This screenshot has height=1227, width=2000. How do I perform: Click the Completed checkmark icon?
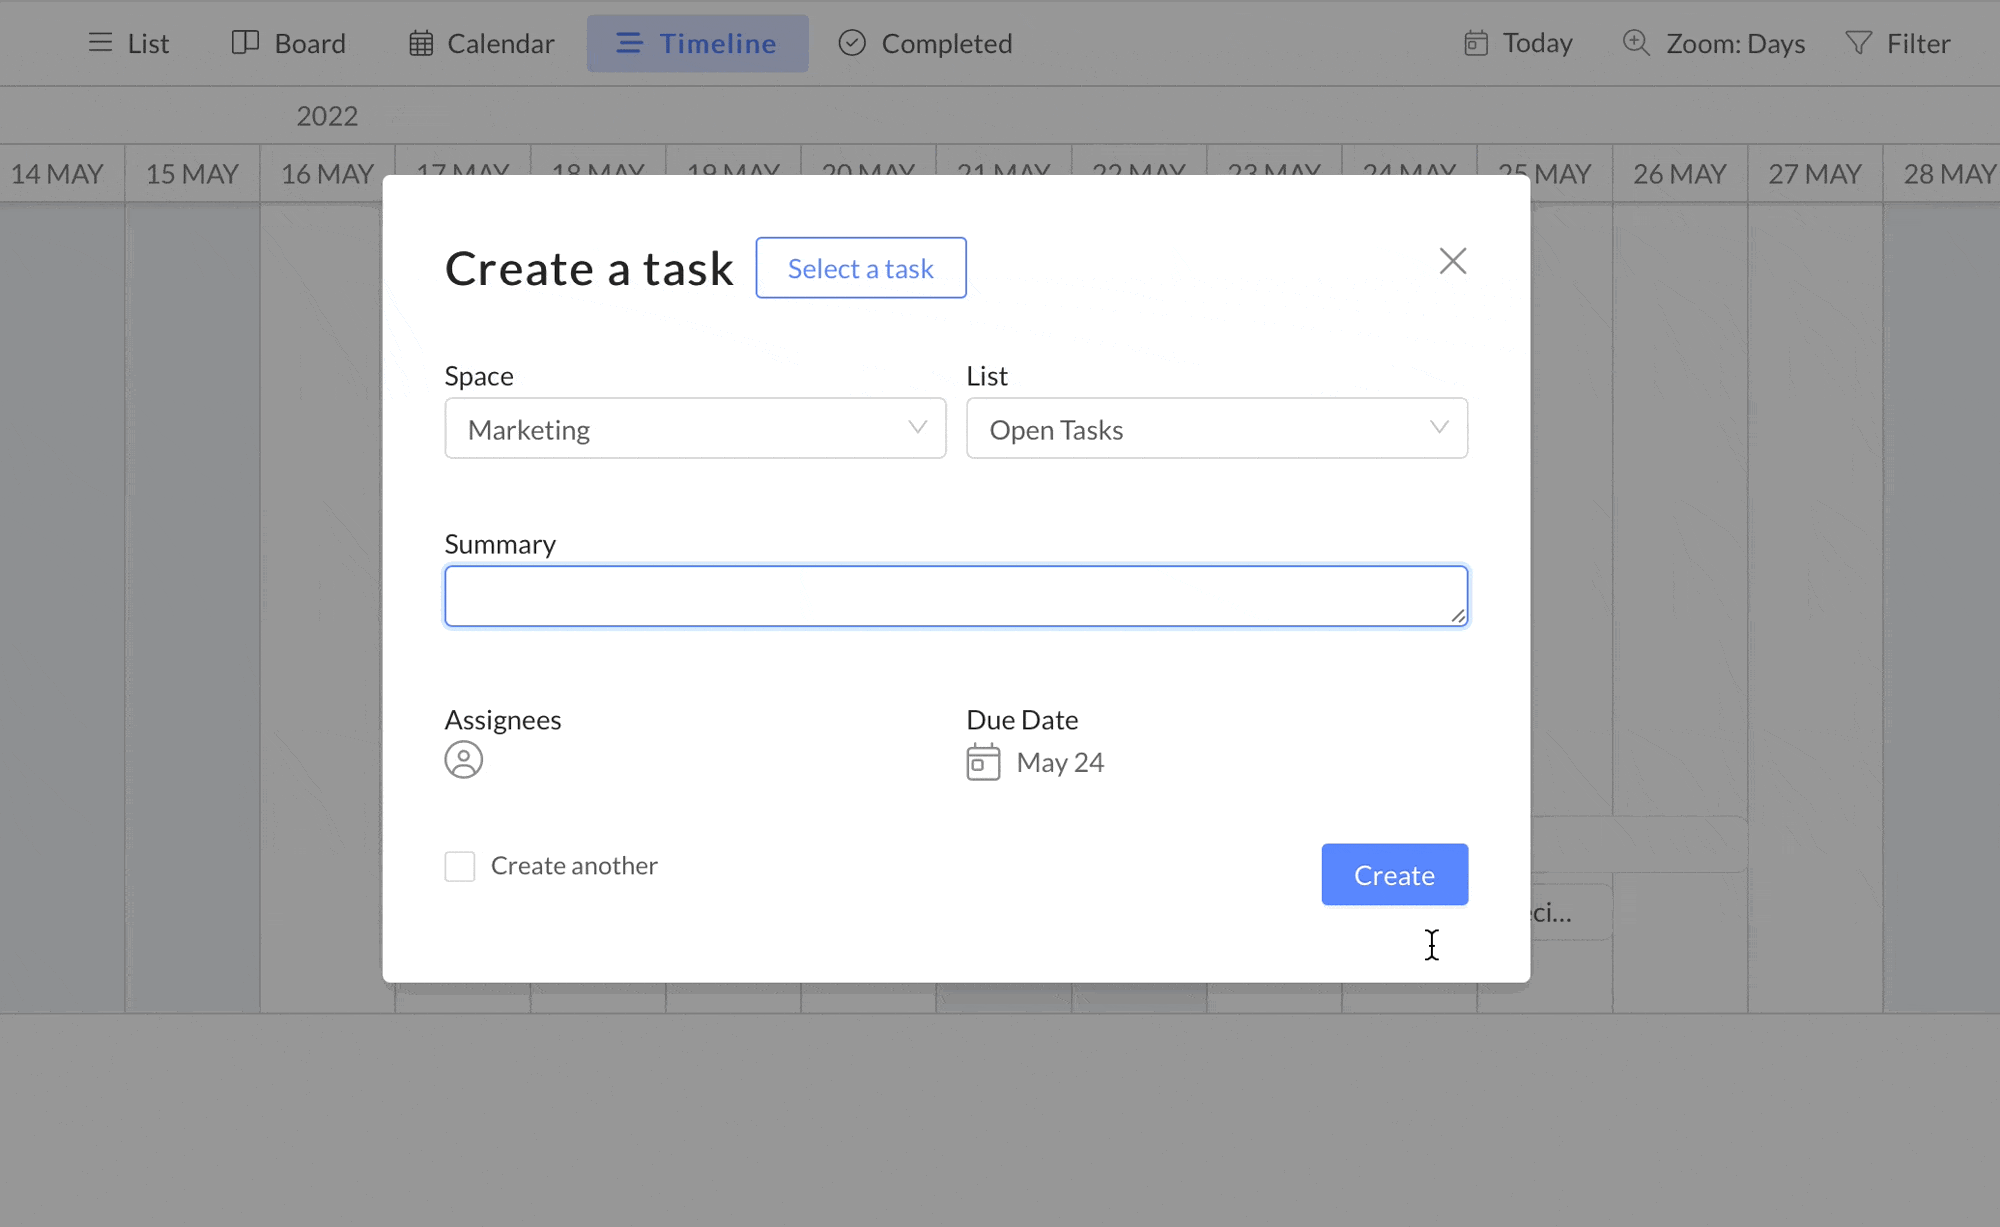[x=852, y=44]
